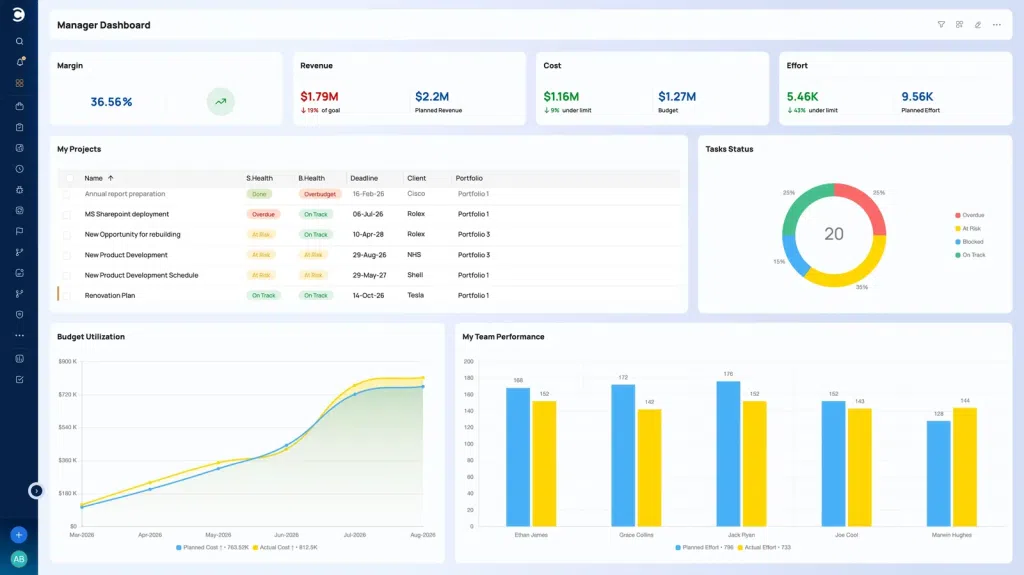Open the flag icon in sidebar
Viewport: 1024px width, 575px height.
click(x=20, y=231)
